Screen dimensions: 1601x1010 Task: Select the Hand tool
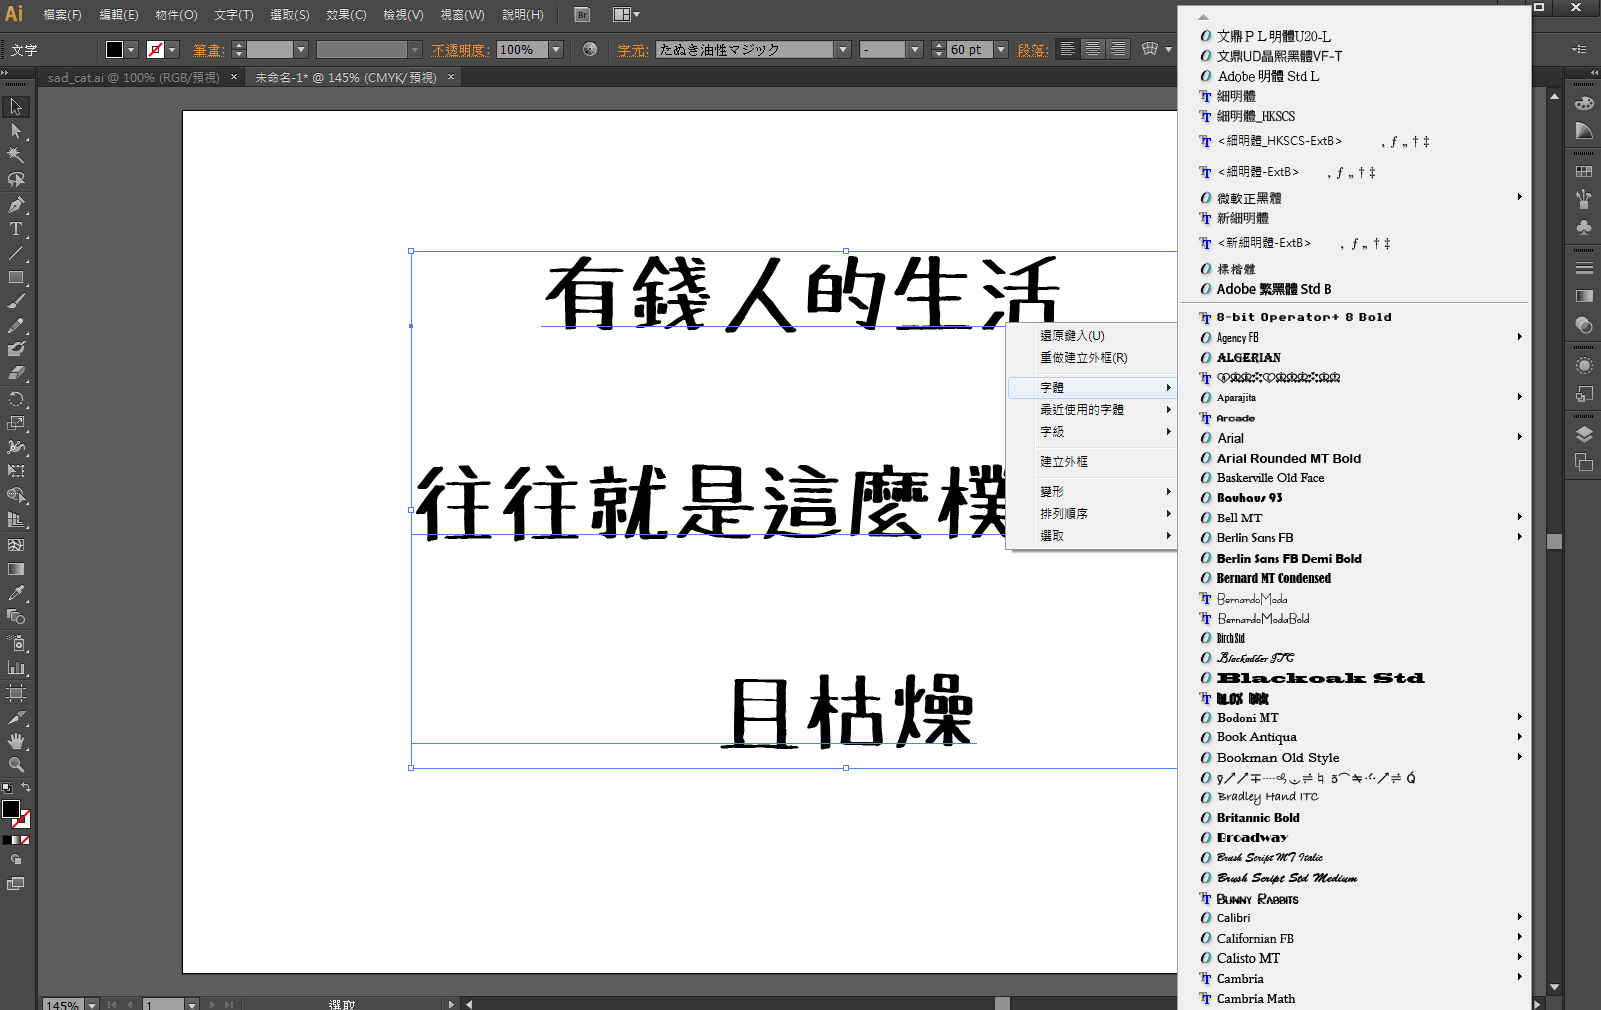(x=16, y=741)
